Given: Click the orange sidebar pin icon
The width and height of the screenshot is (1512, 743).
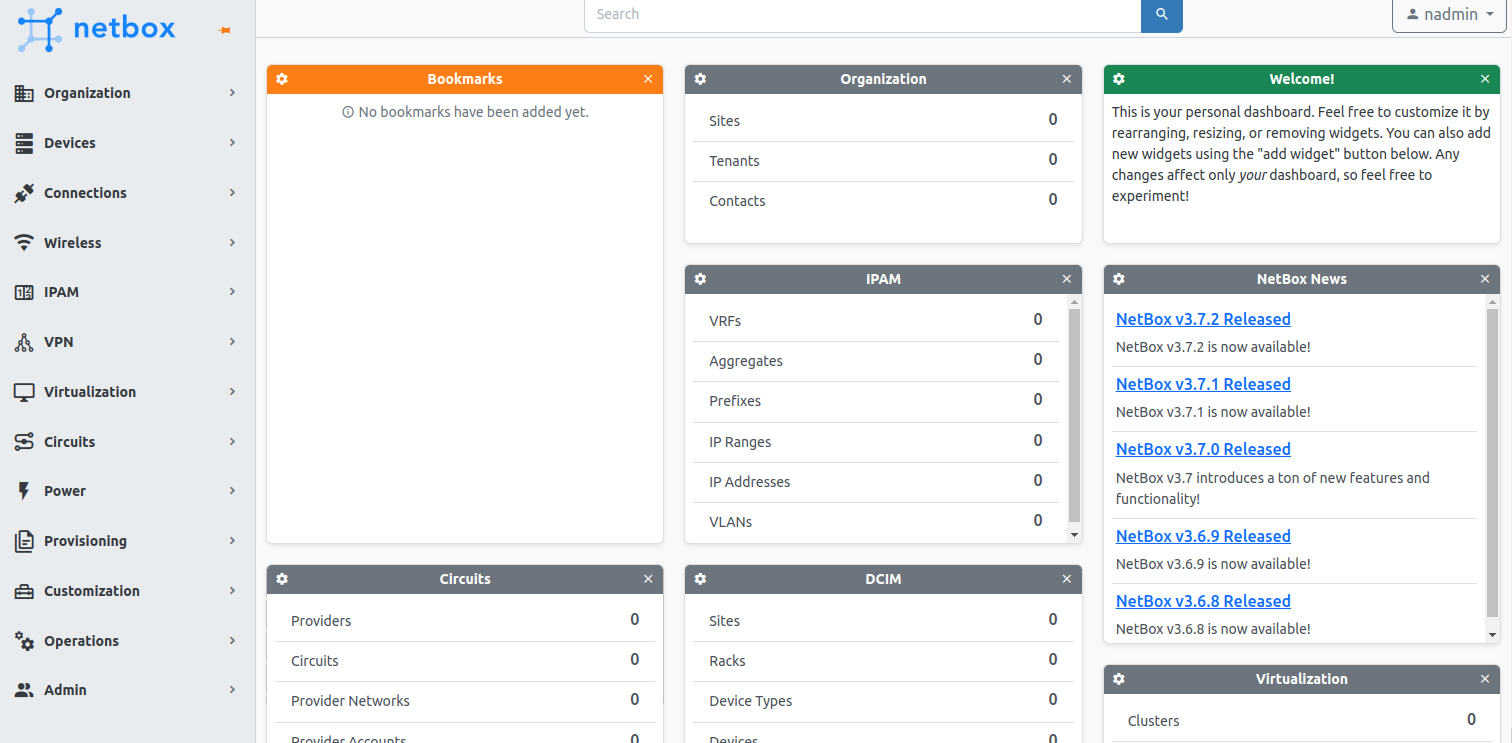Looking at the screenshot, I should click(225, 31).
